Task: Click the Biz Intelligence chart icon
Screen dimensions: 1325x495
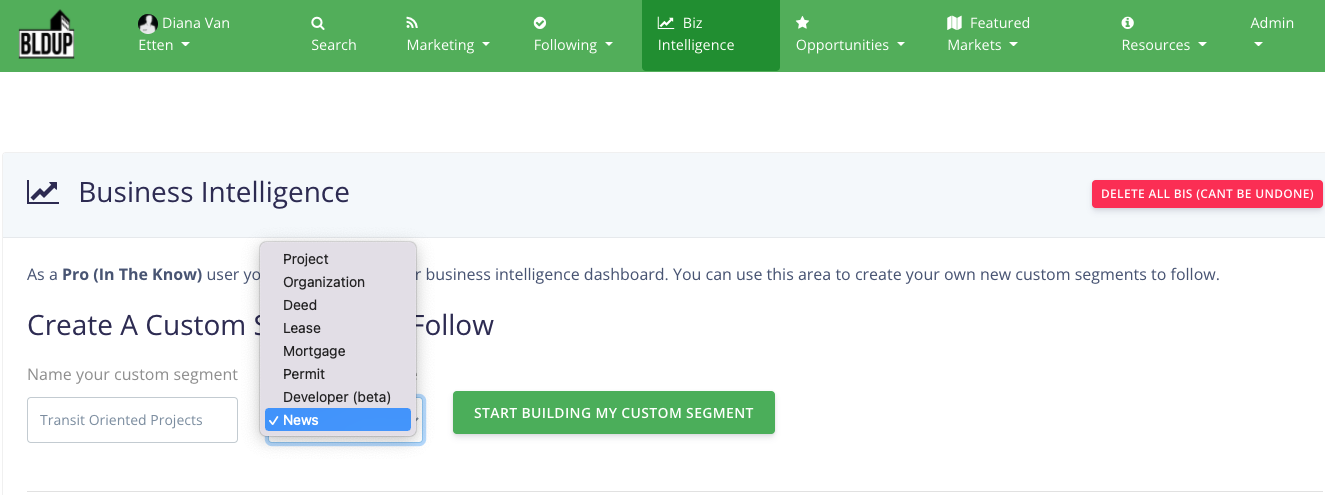Action: pyautogui.click(x=665, y=23)
